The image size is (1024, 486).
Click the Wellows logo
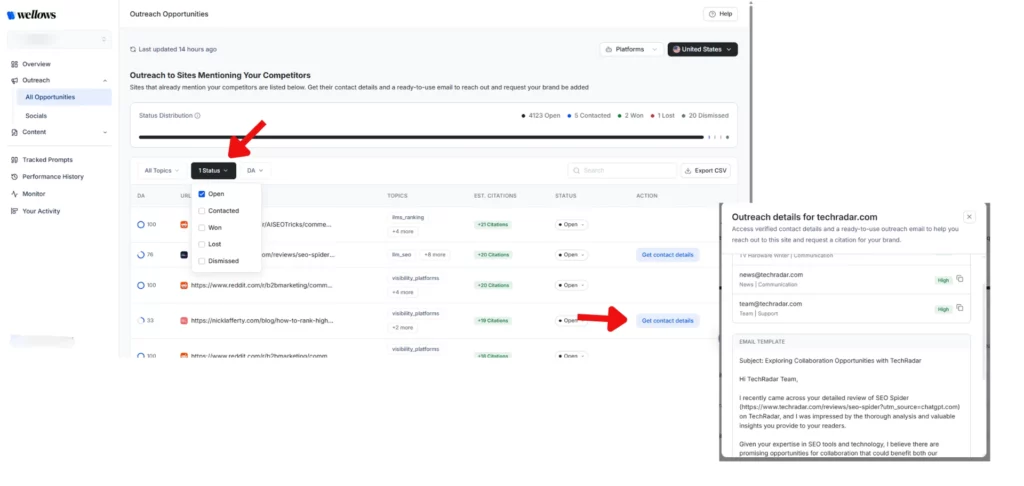(x=31, y=15)
